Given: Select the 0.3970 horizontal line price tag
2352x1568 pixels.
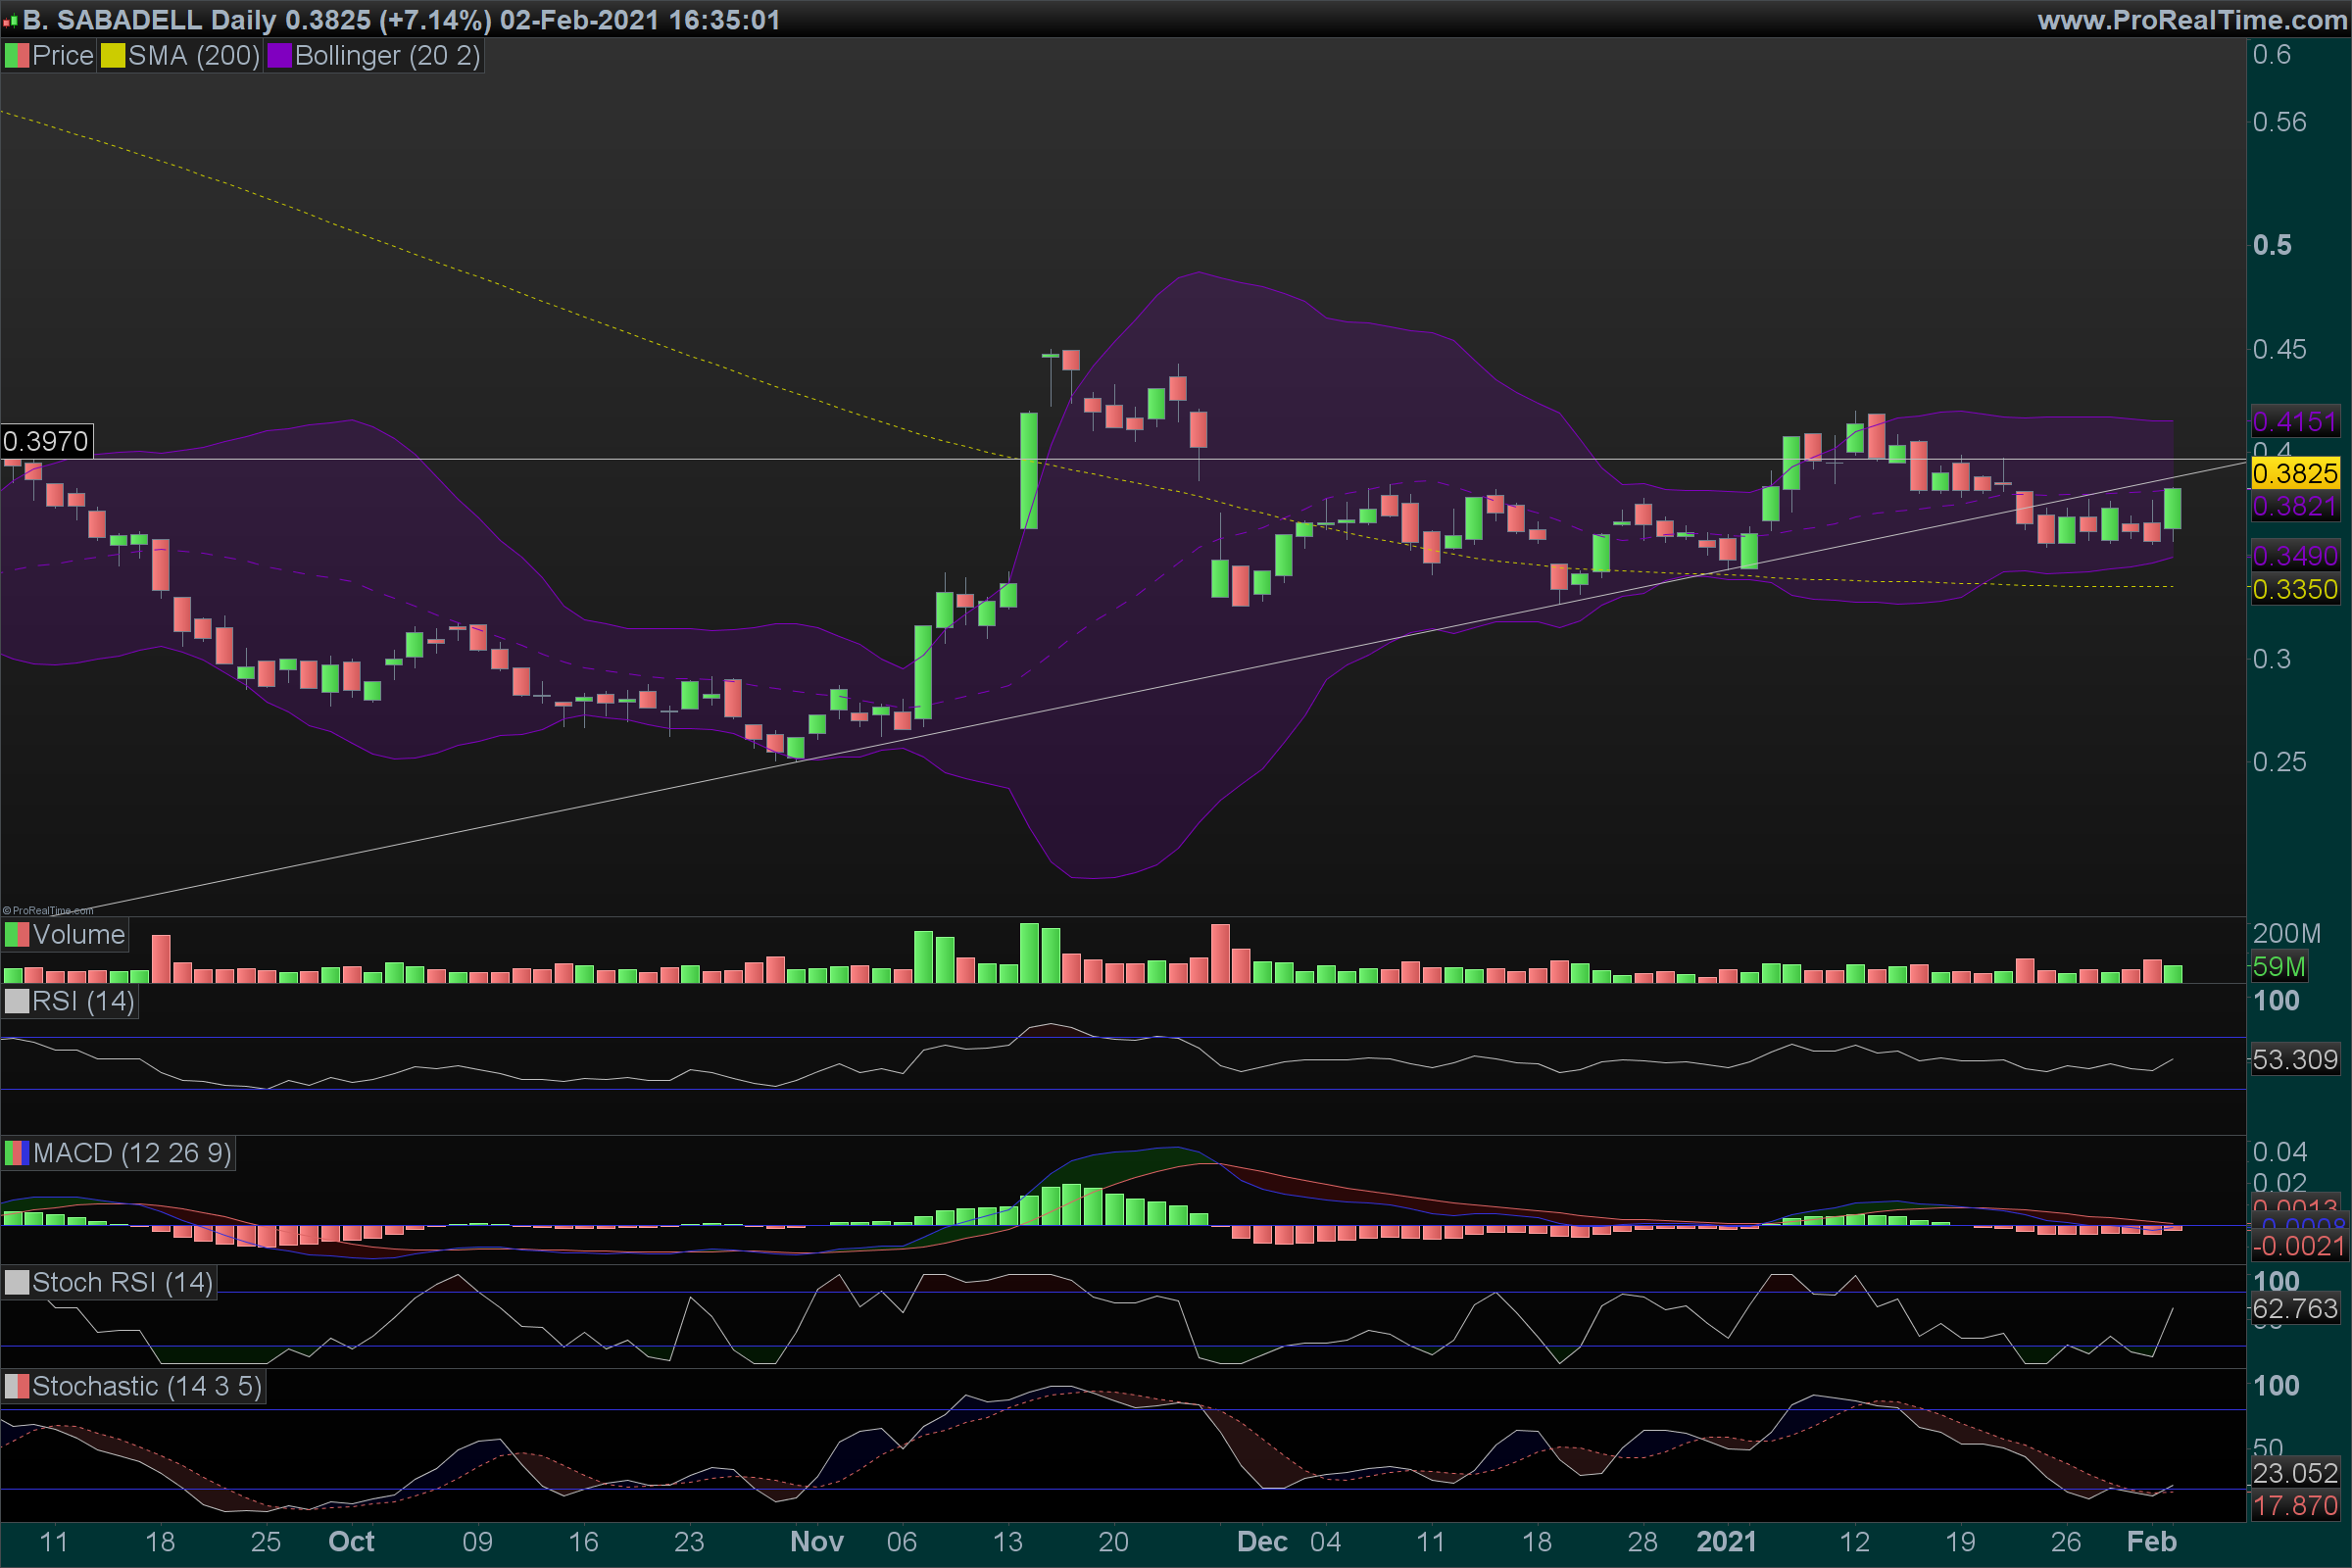Looking at the screenshot, I should (x=46, y=441).
